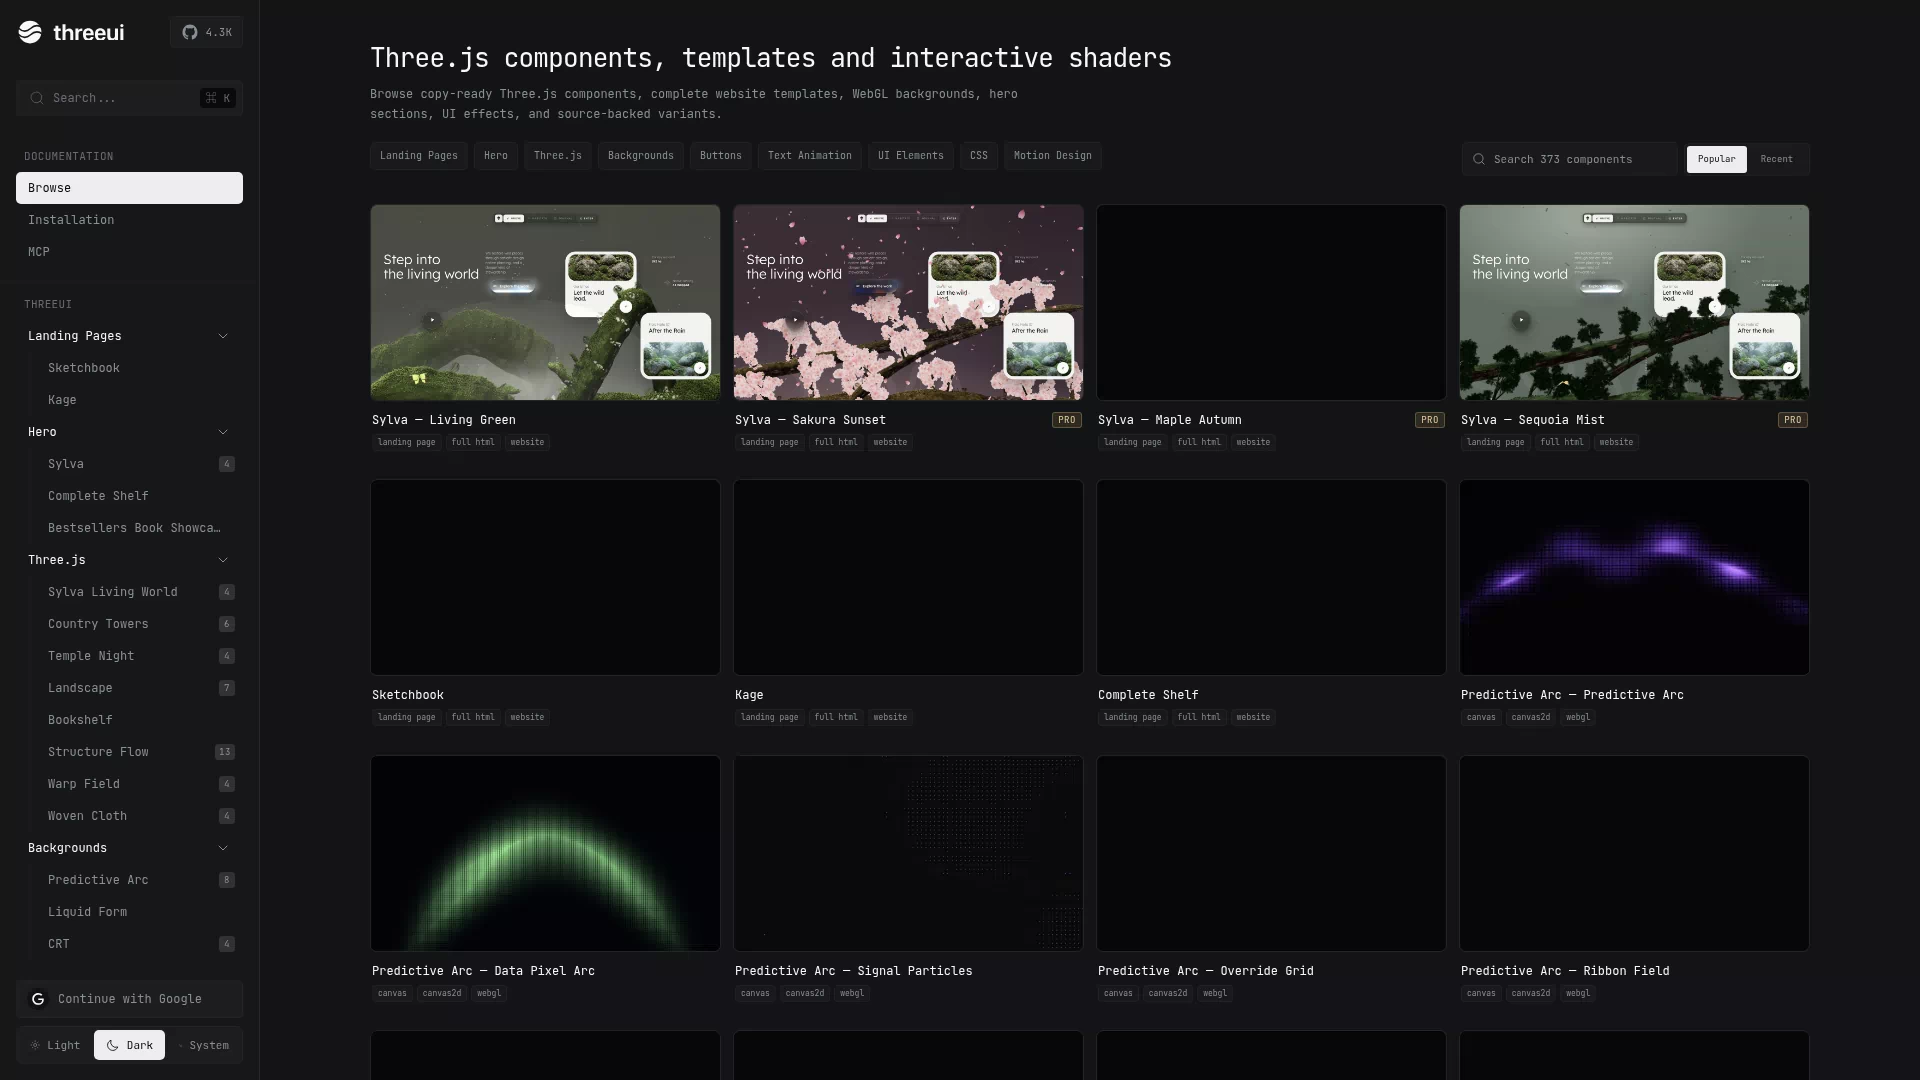Switch theme to Light
Image resolution: width=1920 pixels, height=1080 pixels.
[x=55, y=1045]
